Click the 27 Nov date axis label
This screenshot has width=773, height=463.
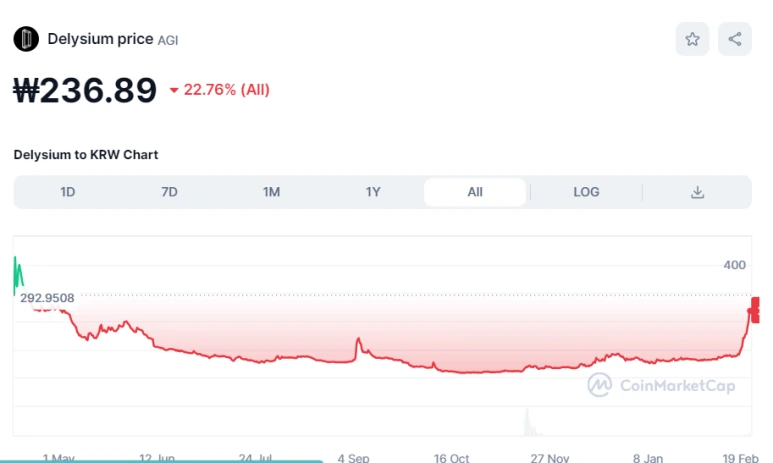(550, 458)
